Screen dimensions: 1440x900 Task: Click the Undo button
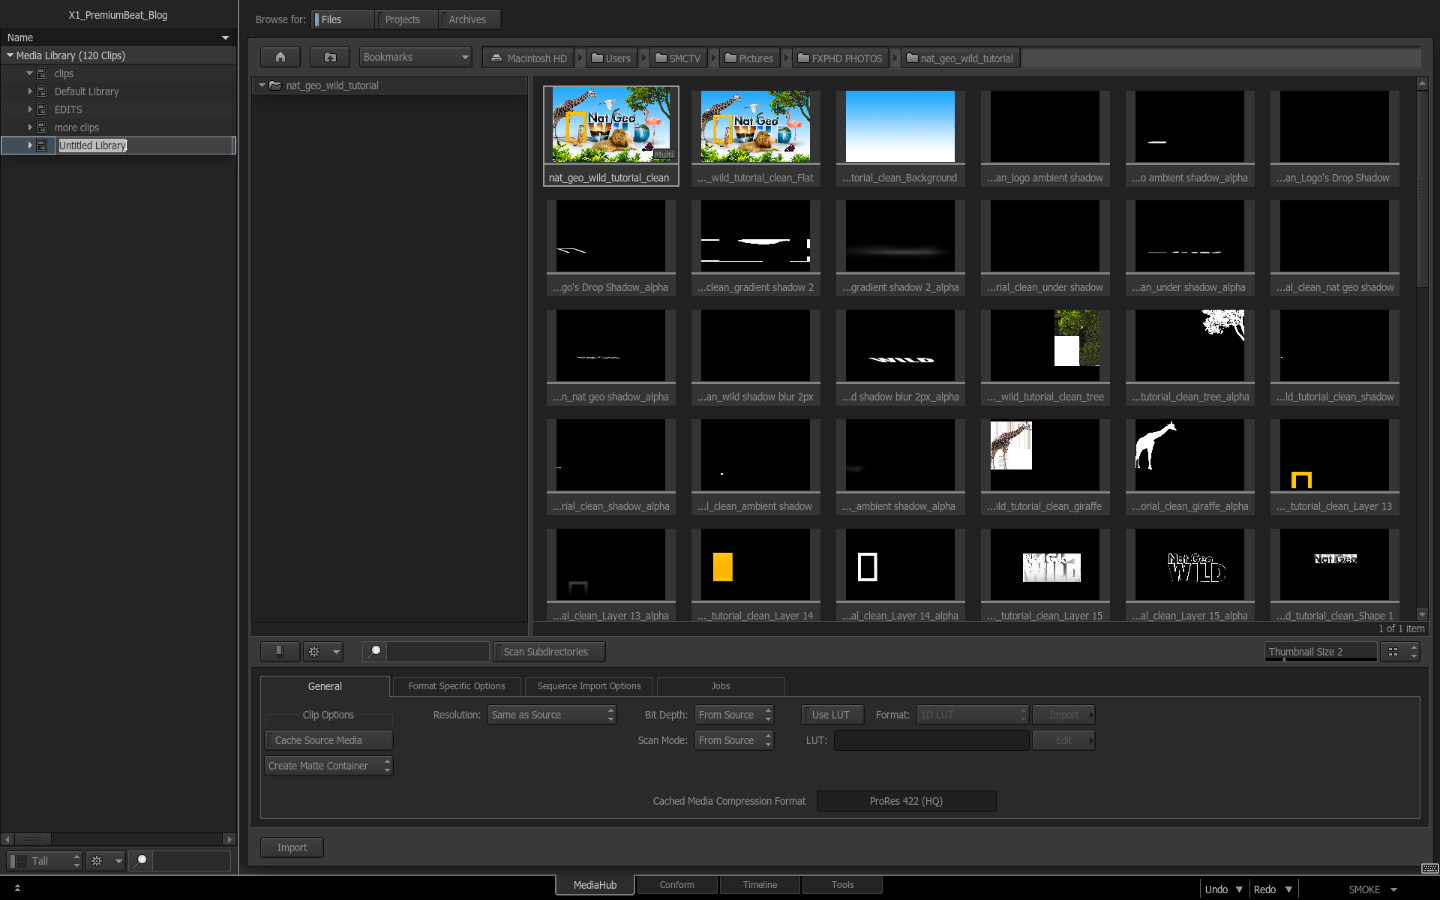[1216, 889]
